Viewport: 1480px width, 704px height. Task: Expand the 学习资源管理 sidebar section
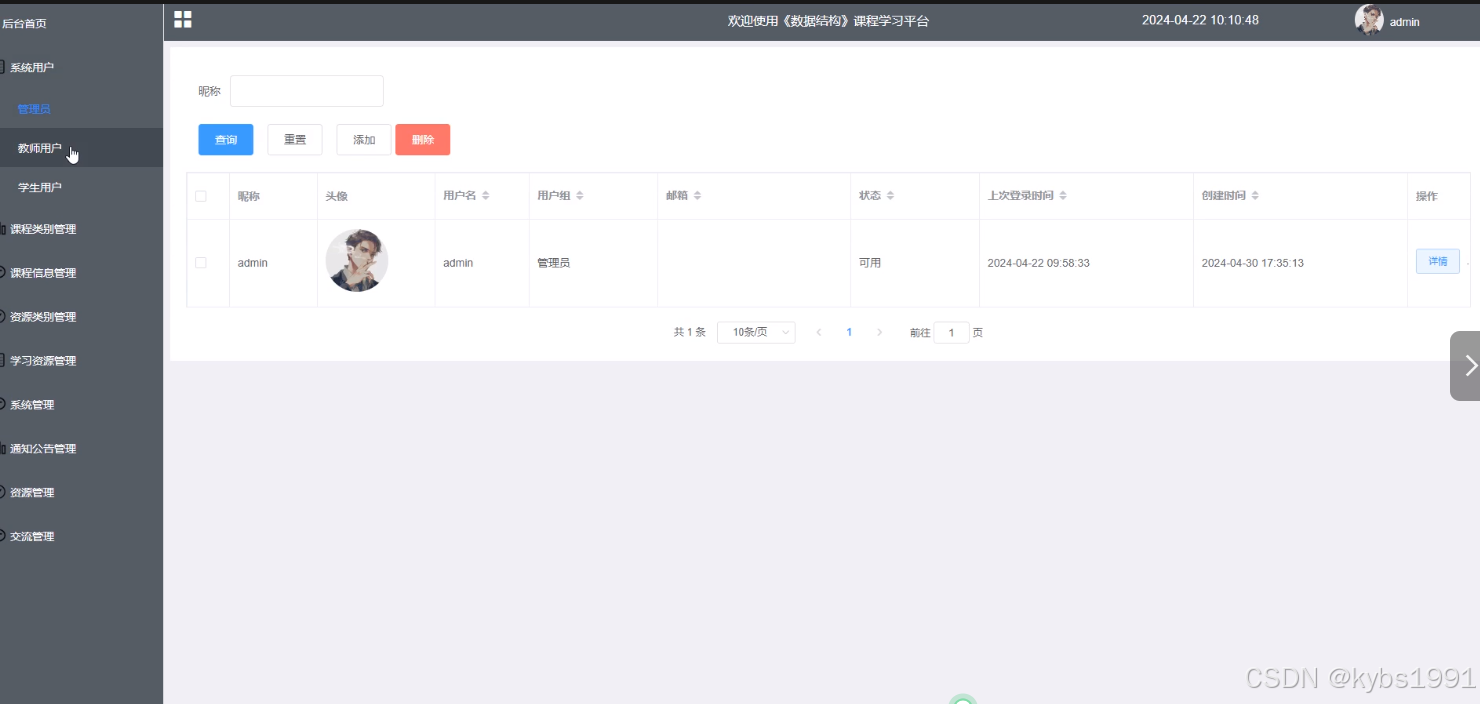tap(81, 361)
